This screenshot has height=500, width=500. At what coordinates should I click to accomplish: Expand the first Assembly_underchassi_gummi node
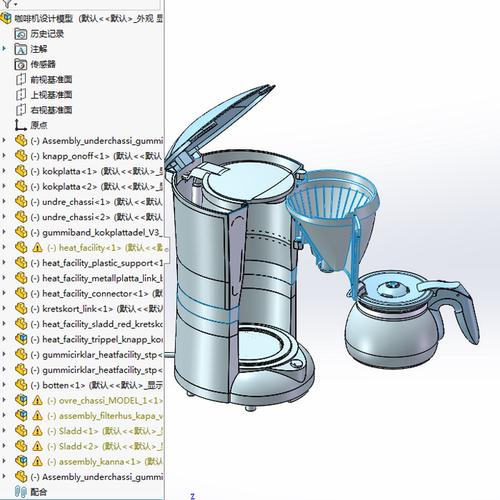click(x=4, y=140)
